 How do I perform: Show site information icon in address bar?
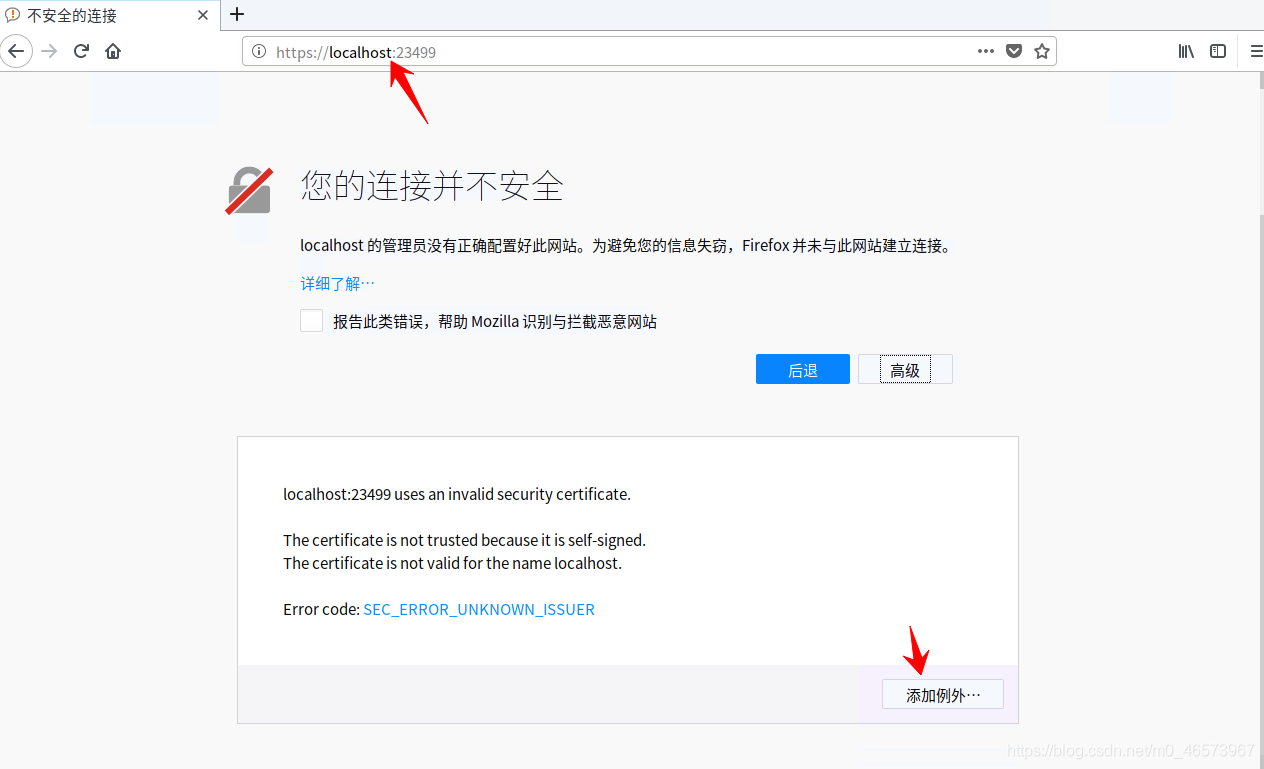259,51
